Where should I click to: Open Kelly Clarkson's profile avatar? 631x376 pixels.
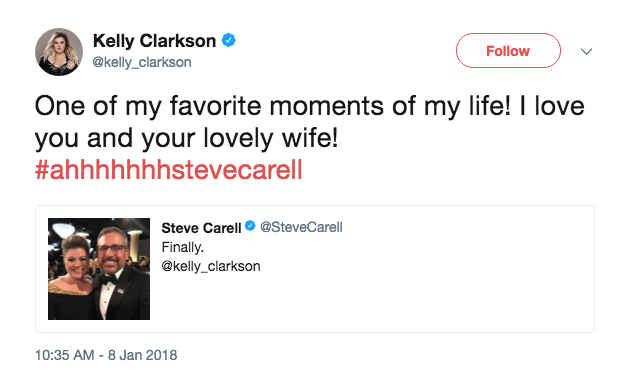pos(59,52)
